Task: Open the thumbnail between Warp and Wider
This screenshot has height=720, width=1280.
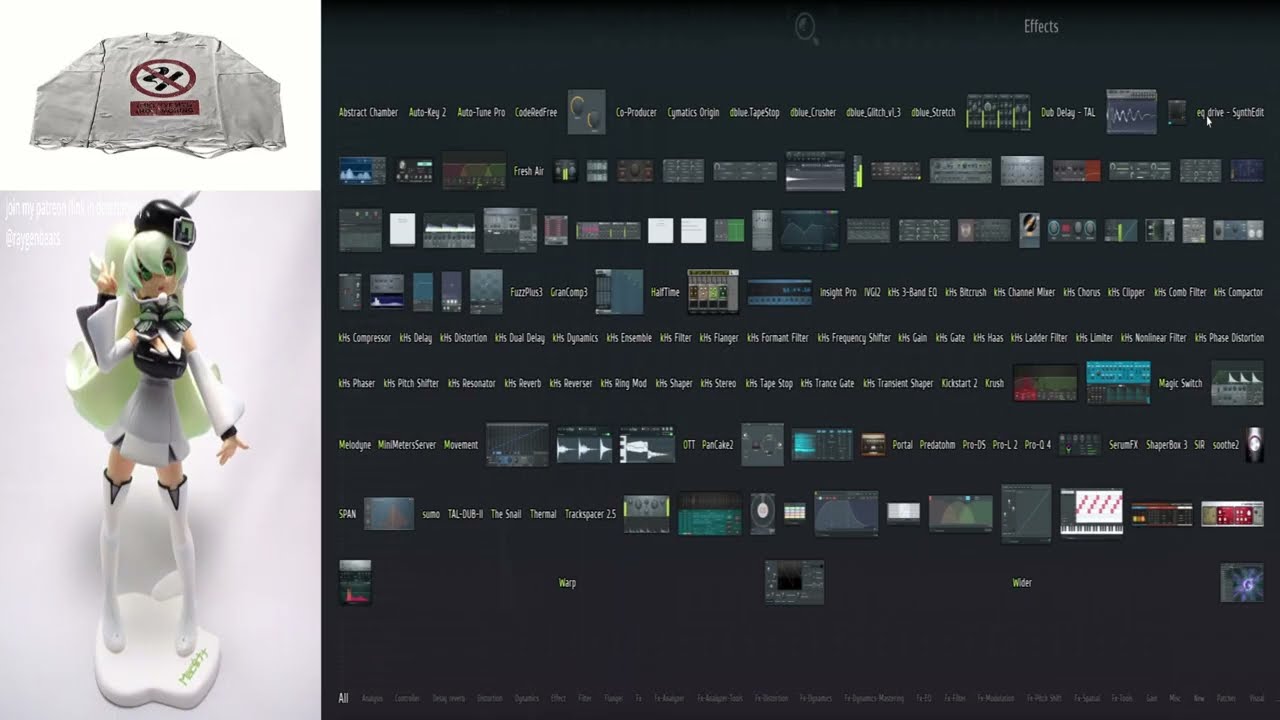Action: (794, 582)
